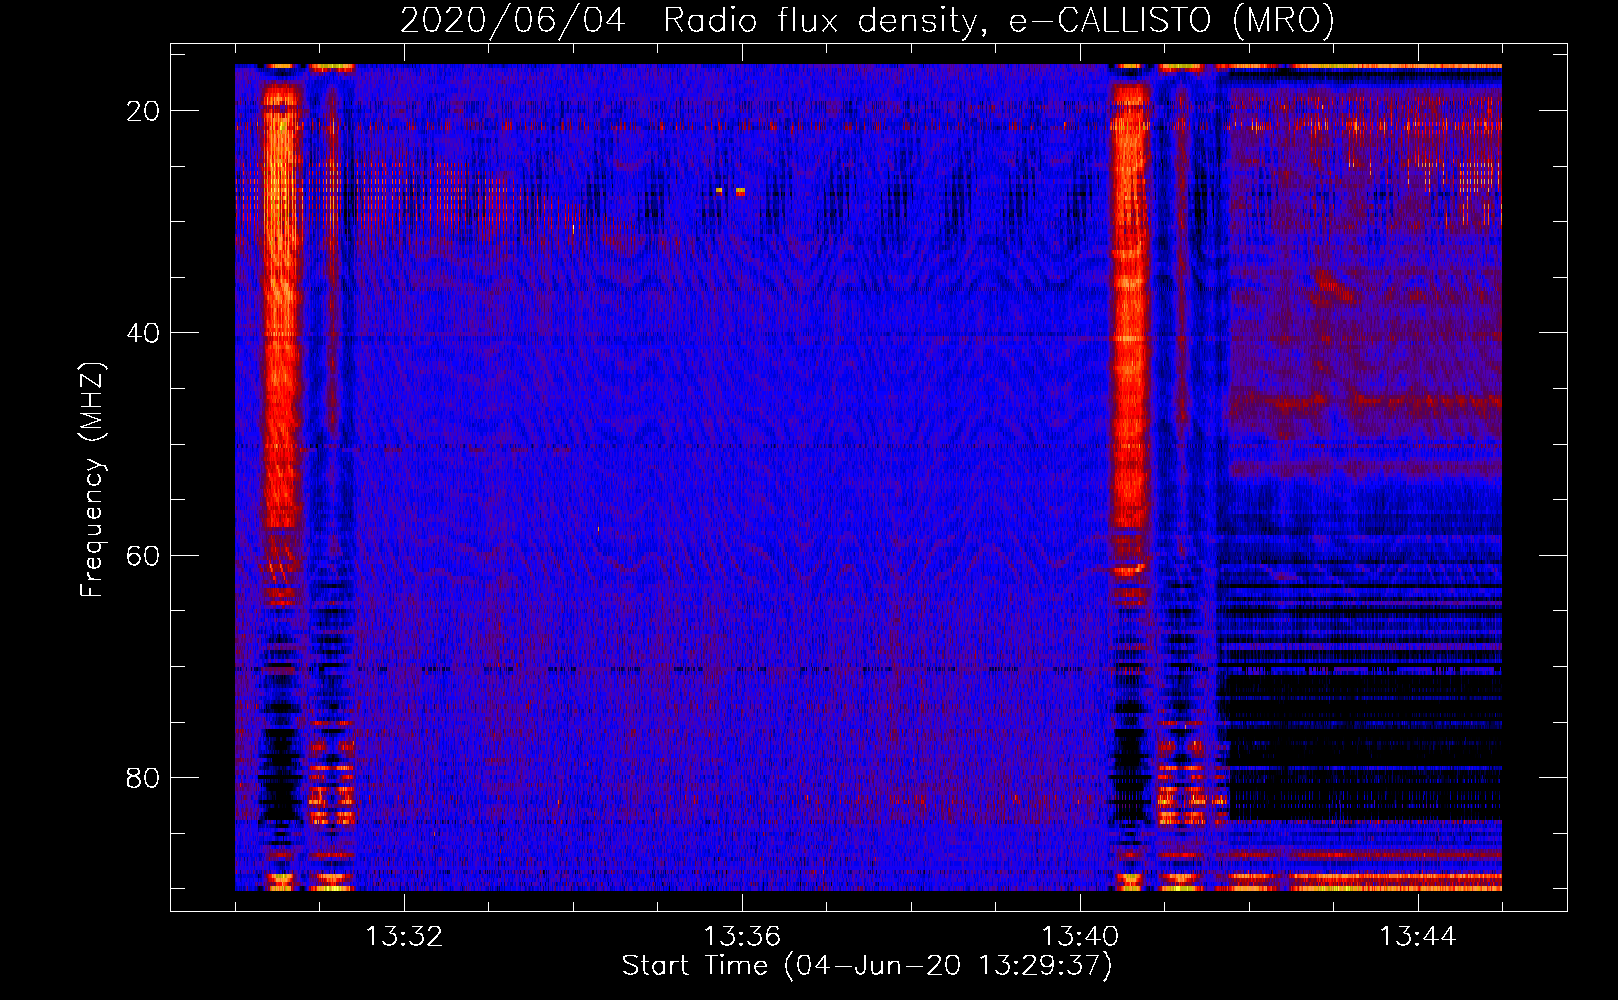Click the 'Frequency (MHZ)' axis label
The width and height of the screenshot is (1618, 1000).
click(x=92, y=480)
